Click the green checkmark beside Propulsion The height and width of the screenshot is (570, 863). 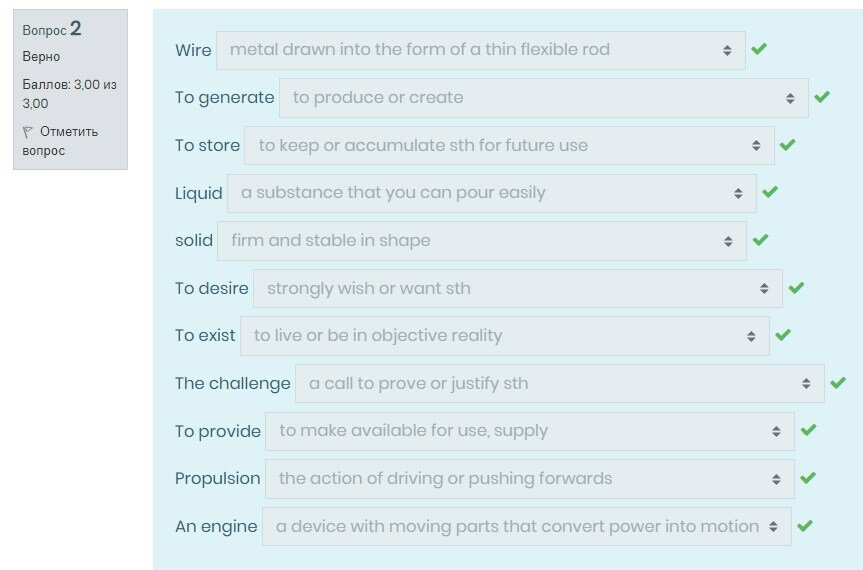(x=808, y=478)
